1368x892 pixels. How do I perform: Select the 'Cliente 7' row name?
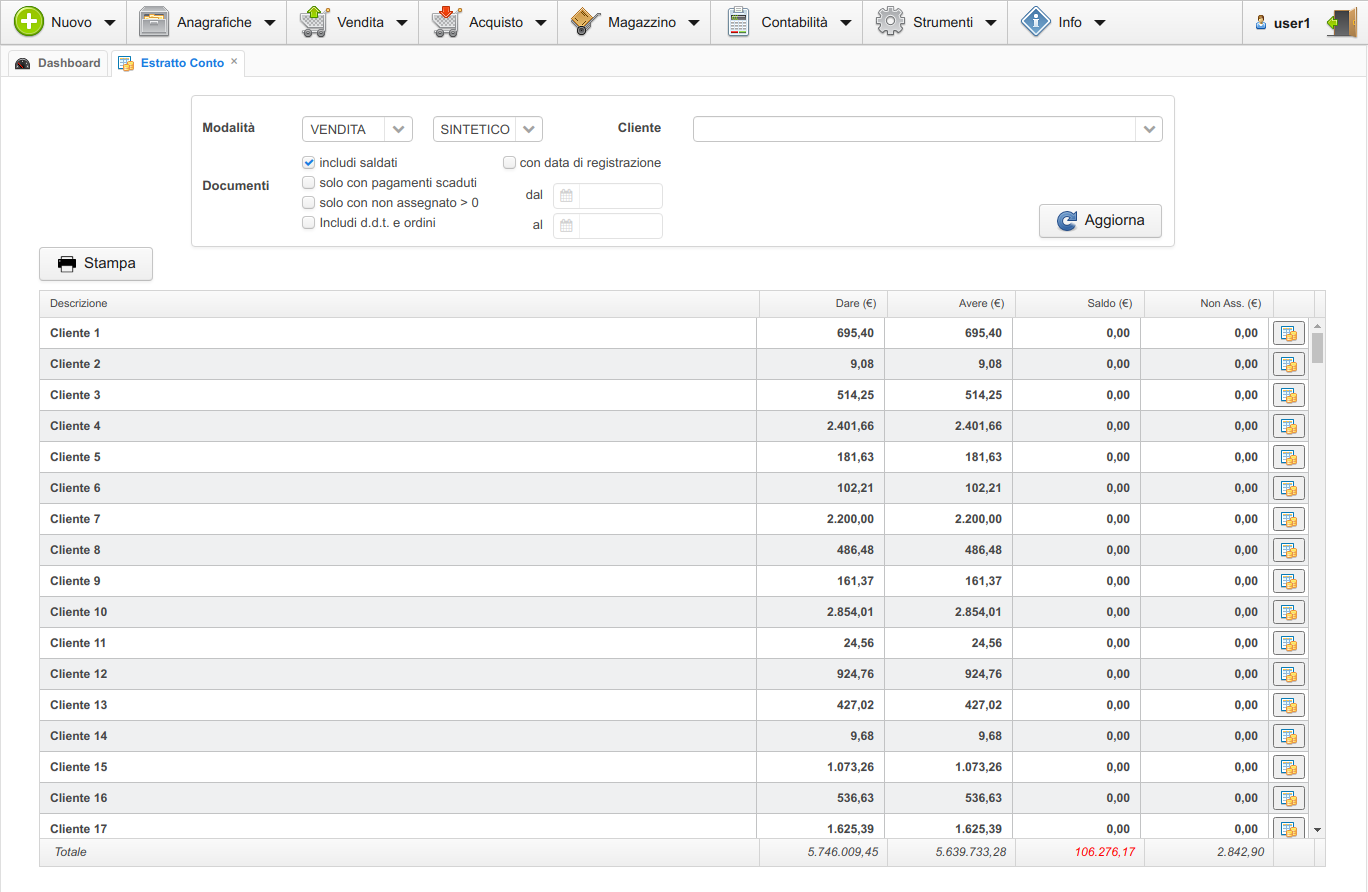[75, 519]
